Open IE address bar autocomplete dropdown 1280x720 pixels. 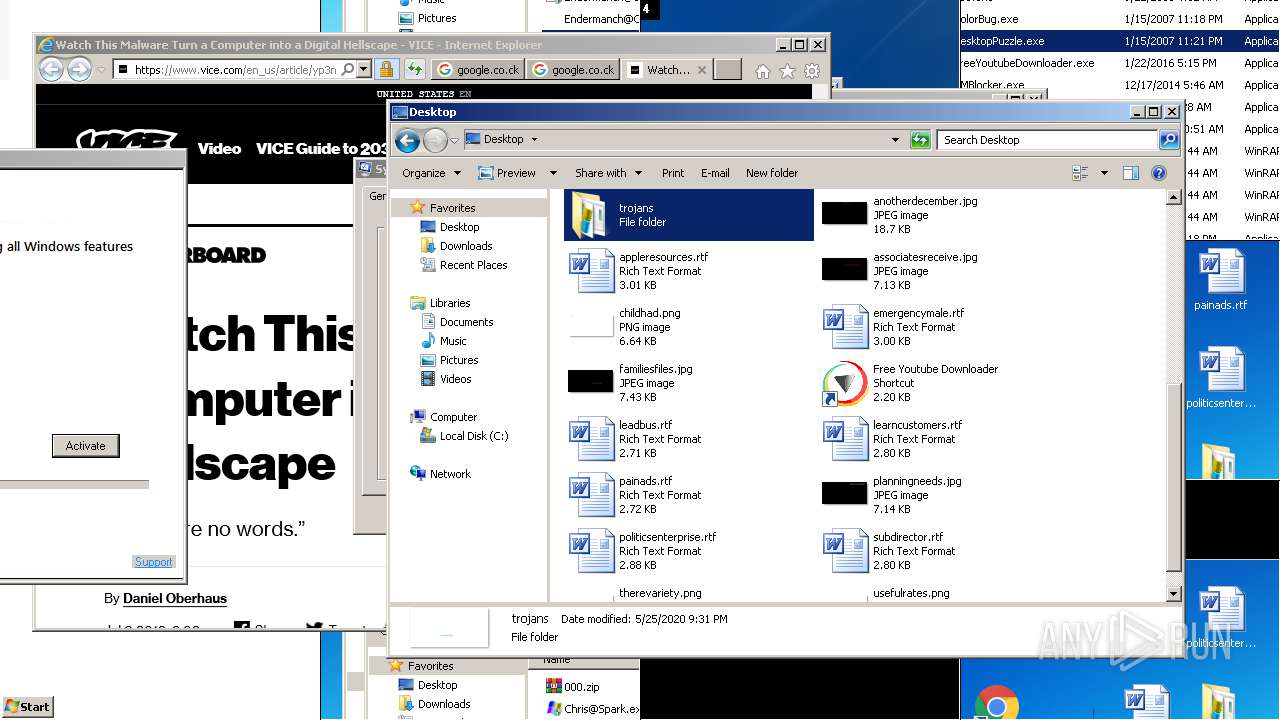pyautogui.click(x=364, y=70)
